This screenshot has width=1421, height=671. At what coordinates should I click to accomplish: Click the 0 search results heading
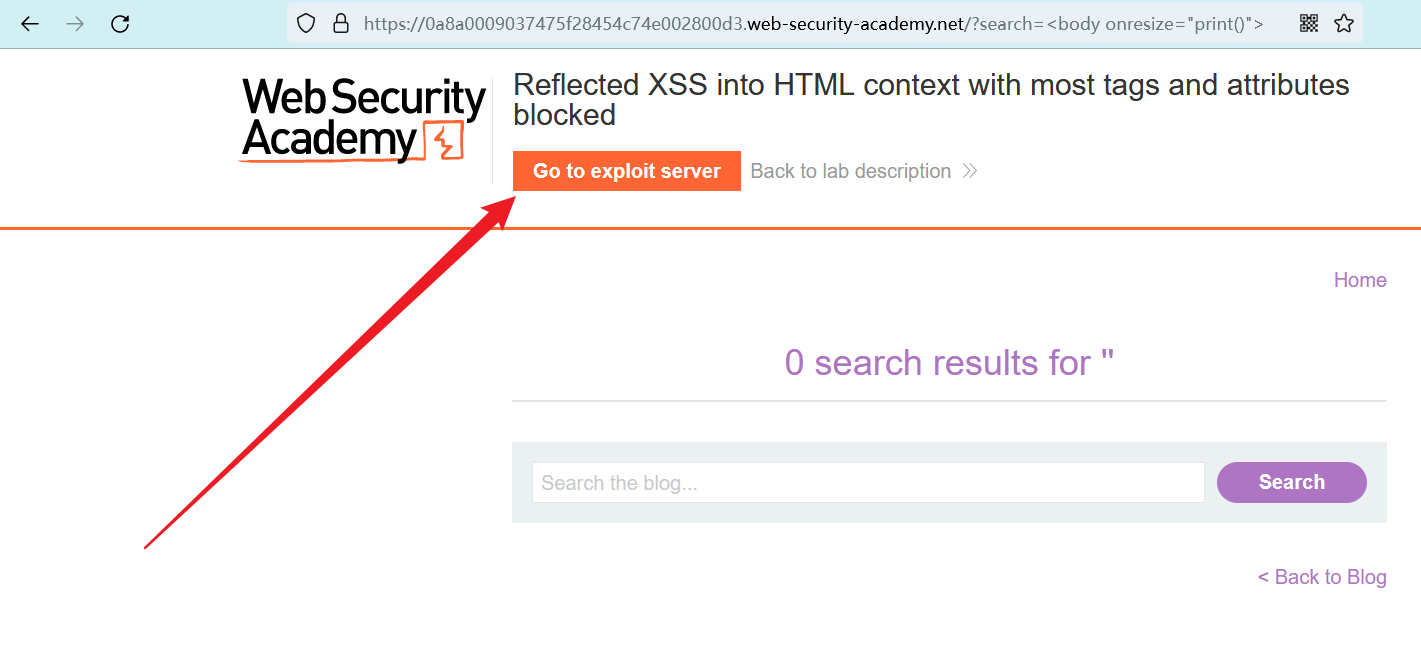click(948, 363)
